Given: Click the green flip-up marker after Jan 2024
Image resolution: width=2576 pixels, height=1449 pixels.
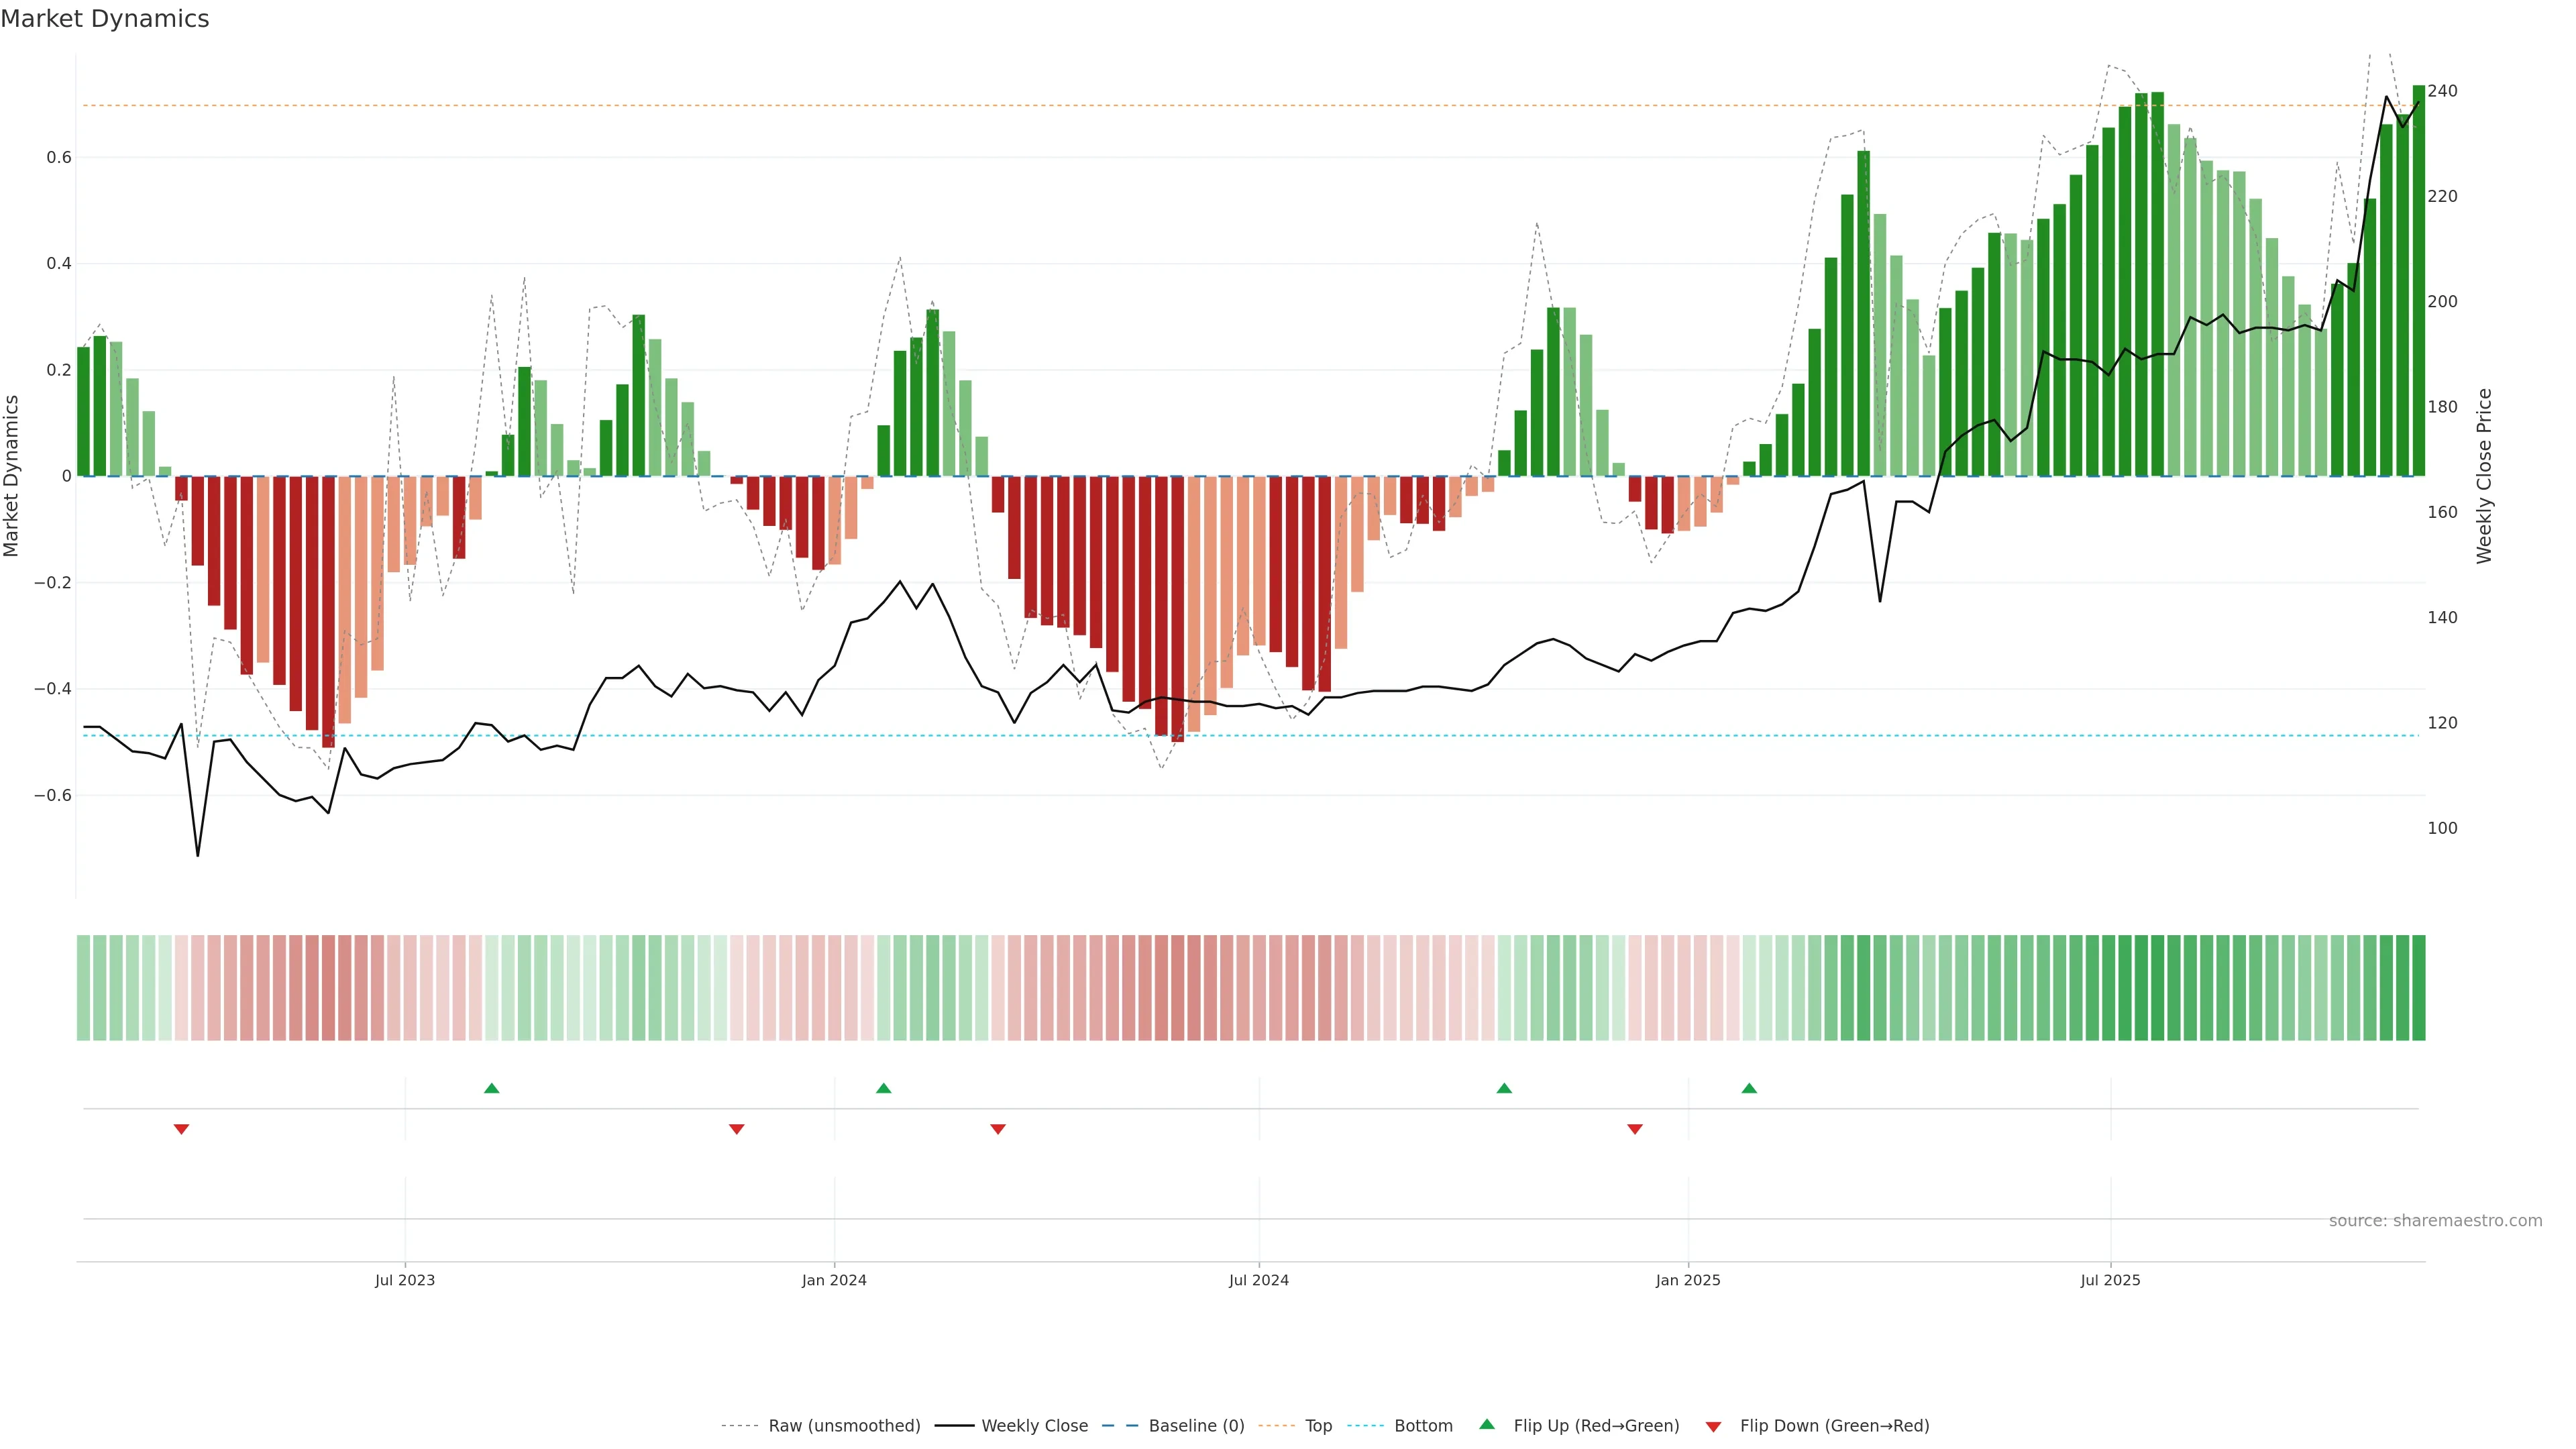Looking at the screenshot, I should [x=883, y=1088].
